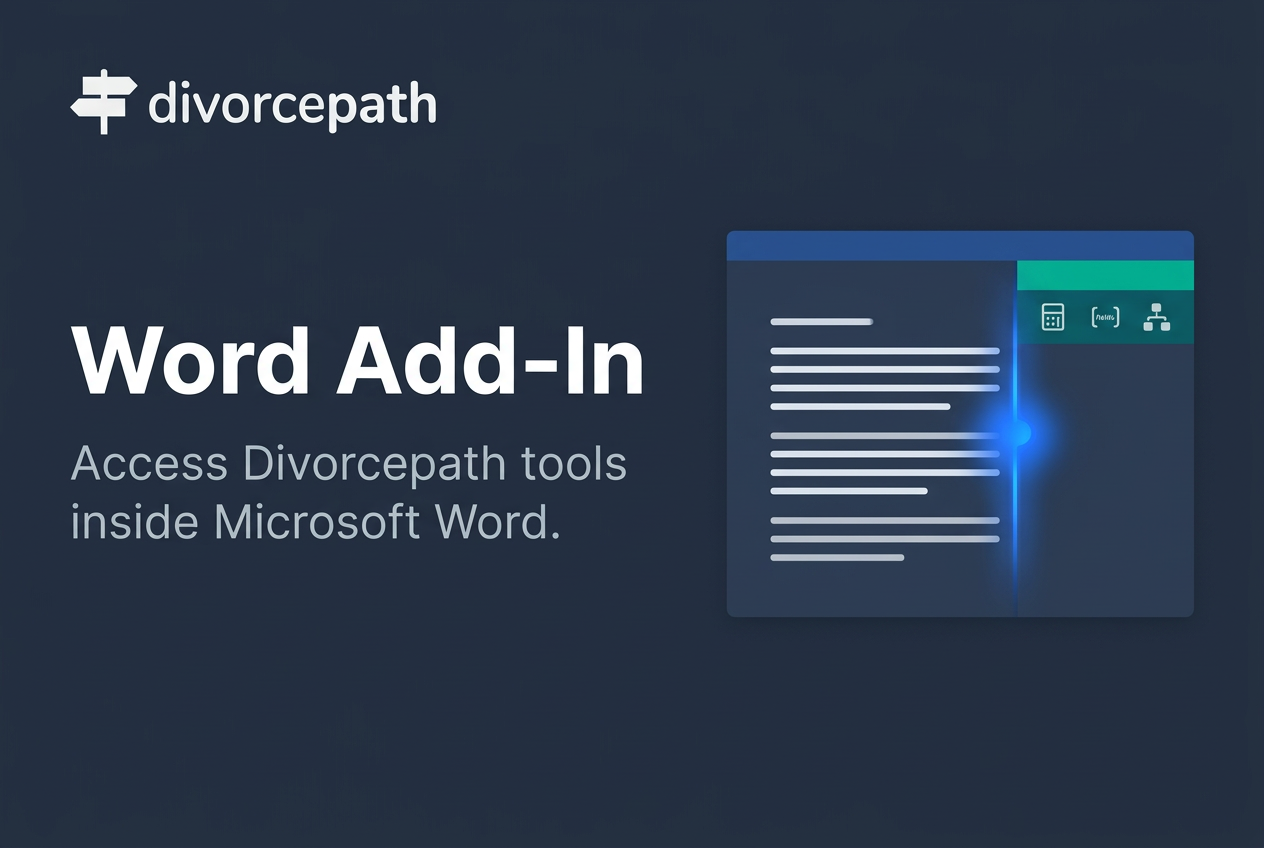Click the blue title bar of the Word window illustration
Screen dimensions: 1264x848
point(960,246)
